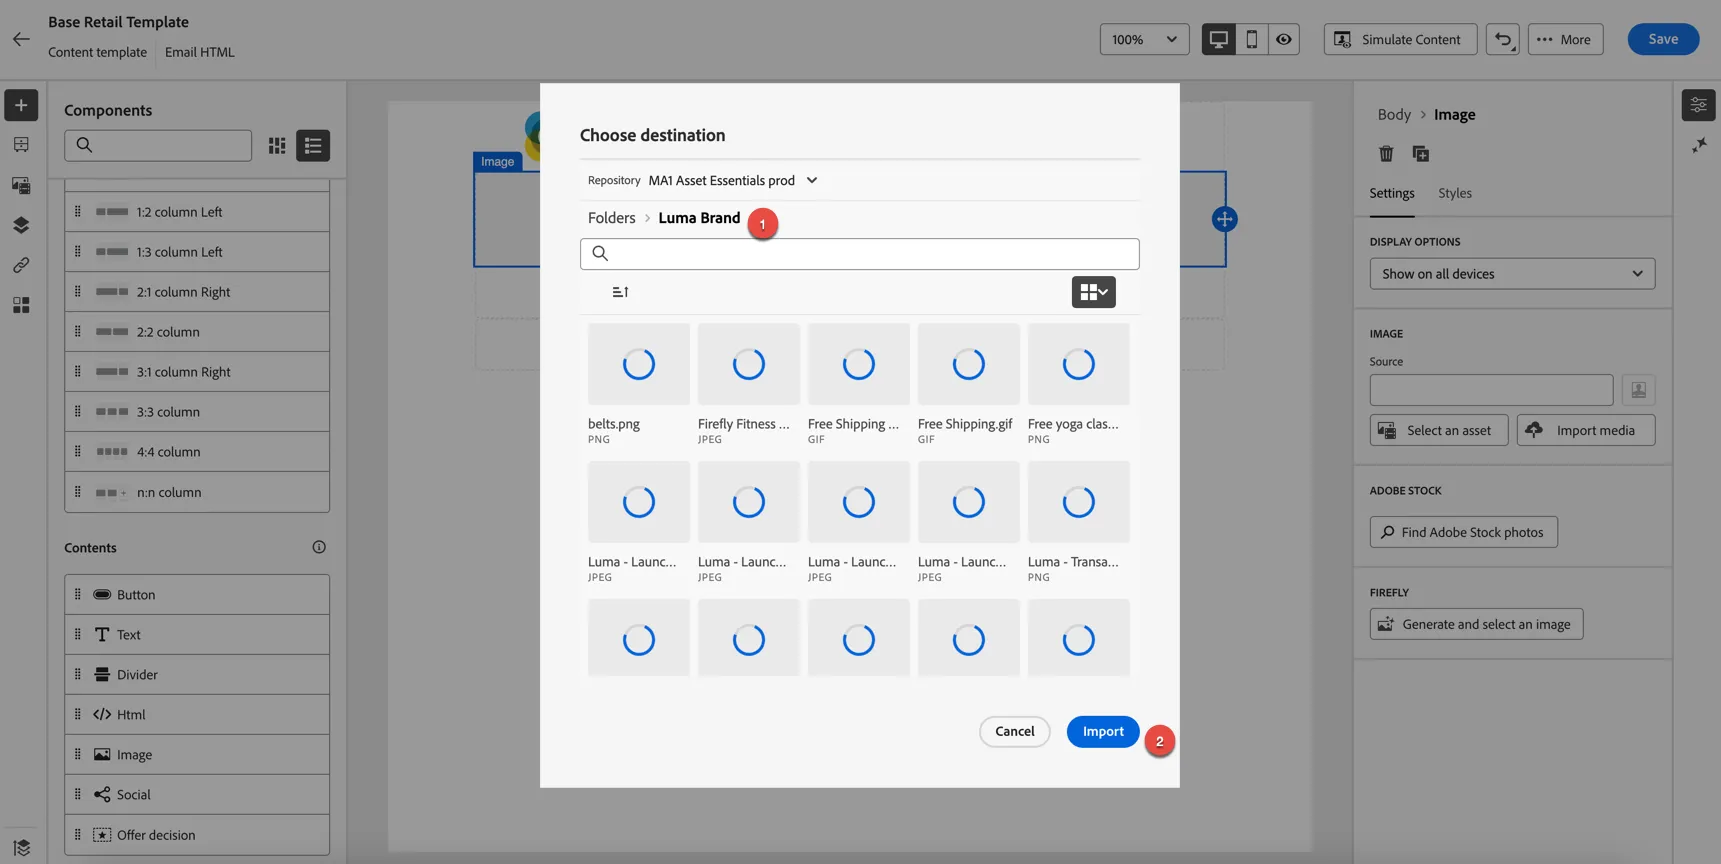Switch components to list view

point(313,146)
